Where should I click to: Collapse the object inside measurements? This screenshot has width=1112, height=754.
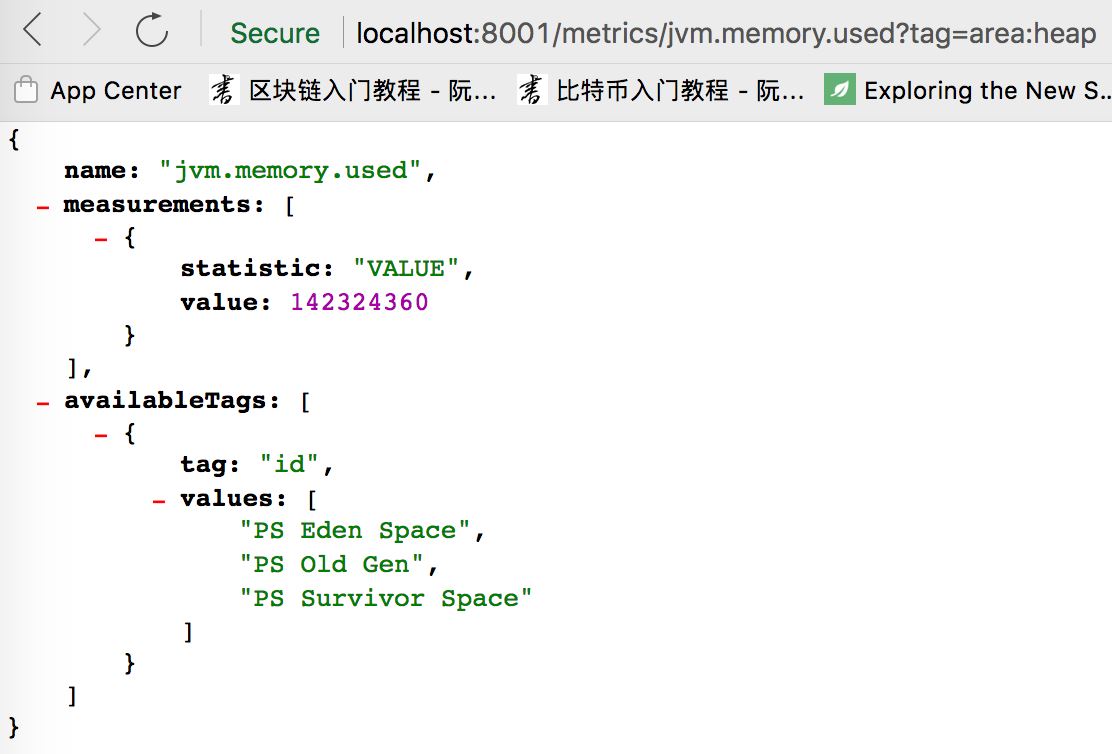click(101, 240)
